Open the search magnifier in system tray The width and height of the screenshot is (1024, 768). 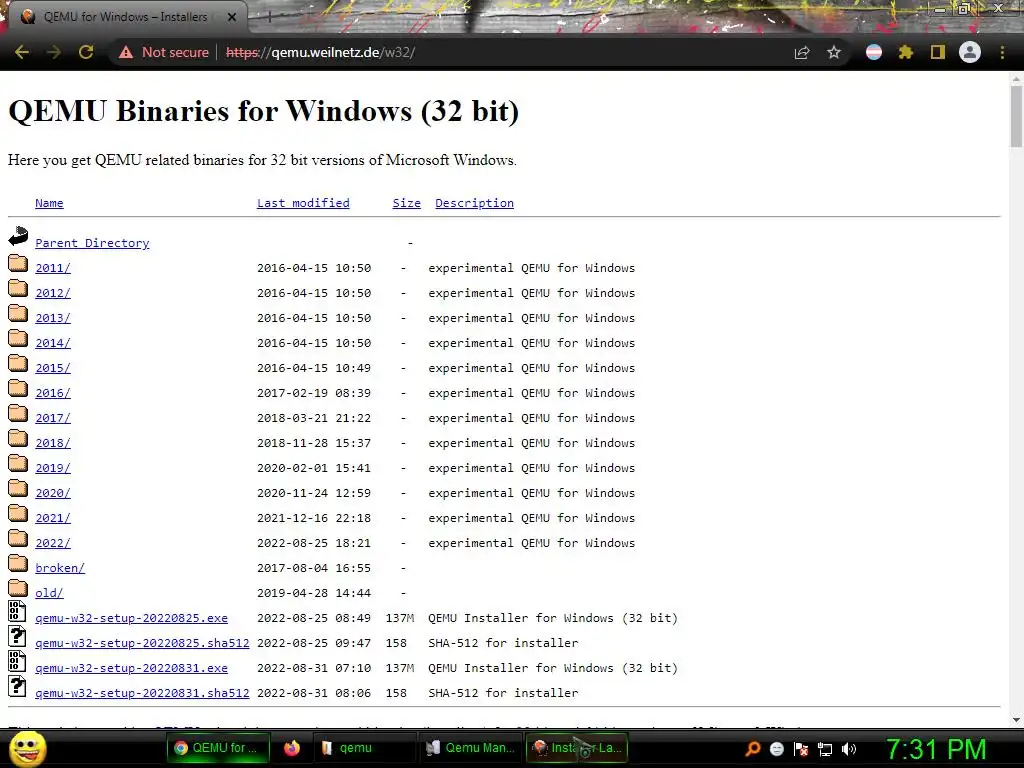point(752,748)
